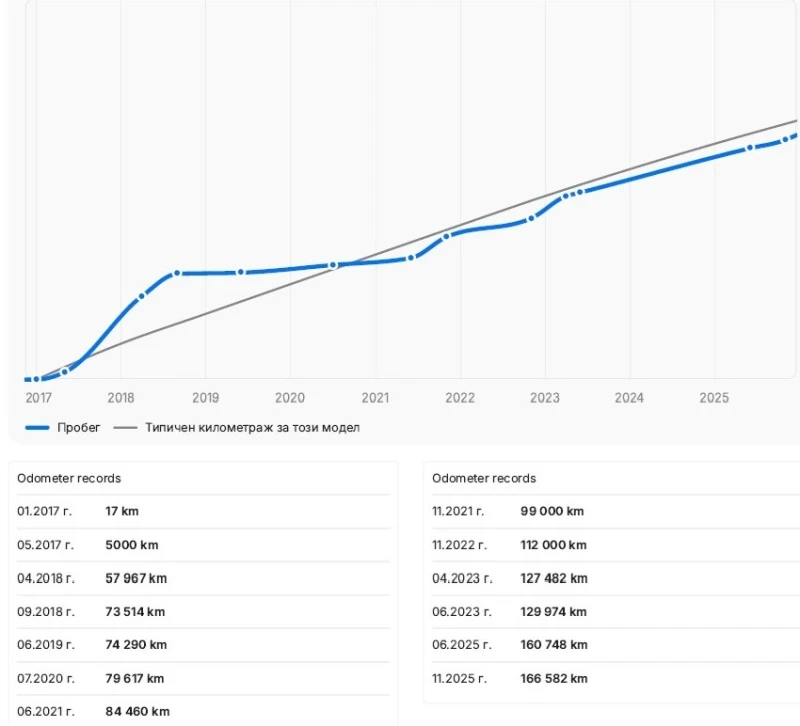800x726 pixels.
Task: Click the 2021 year label on axis
Action: [x=375, y=398]
